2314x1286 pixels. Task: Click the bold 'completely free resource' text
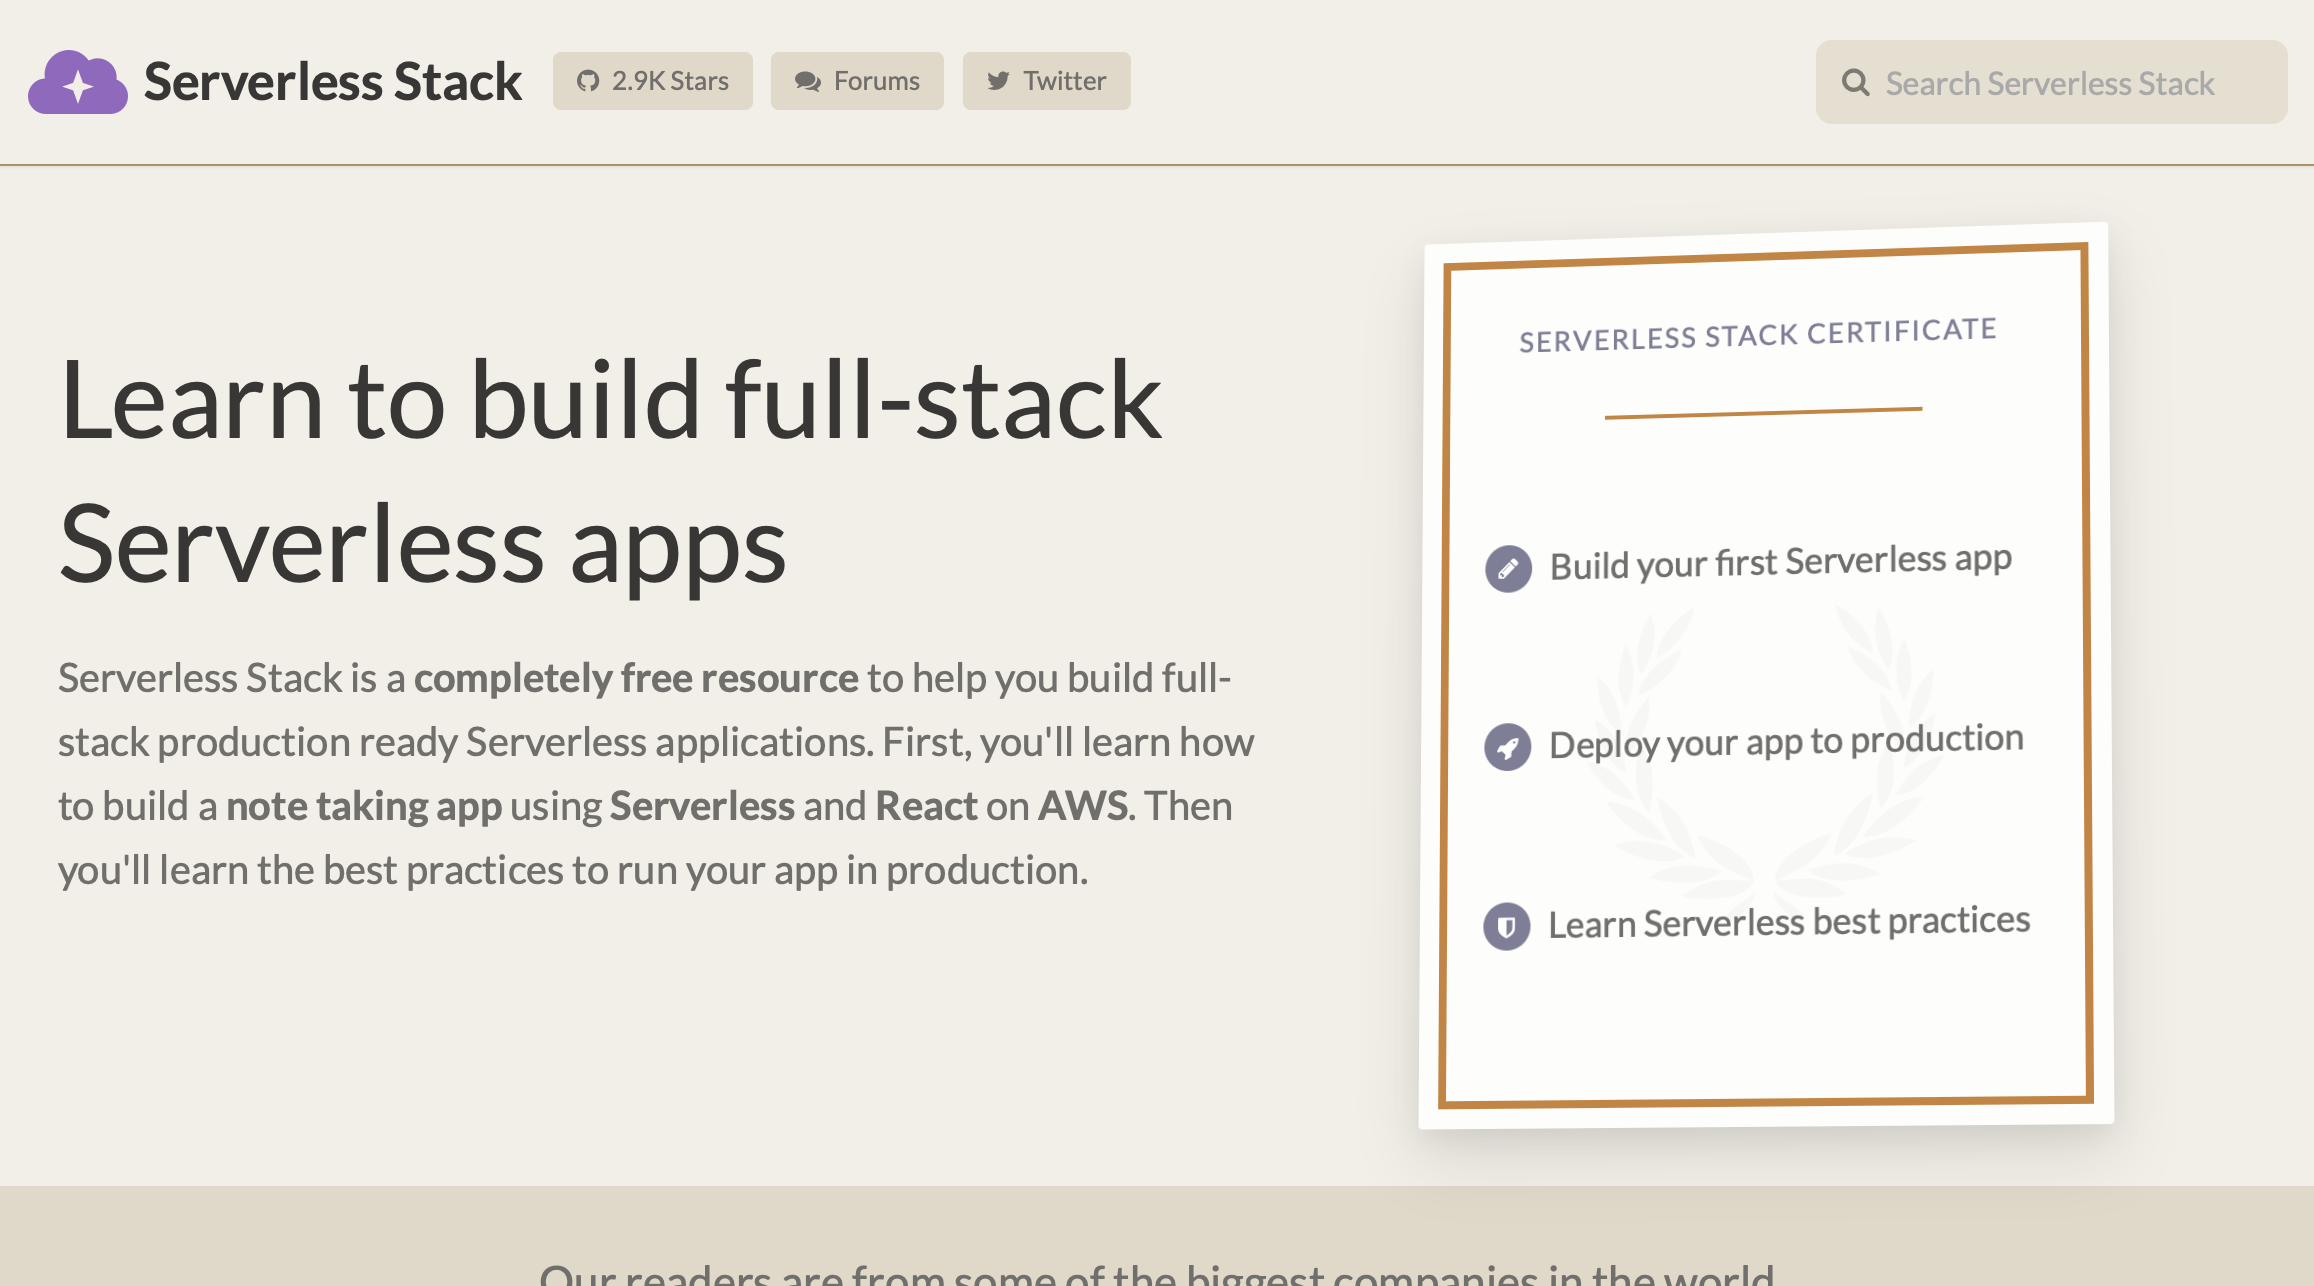(636, 678)
